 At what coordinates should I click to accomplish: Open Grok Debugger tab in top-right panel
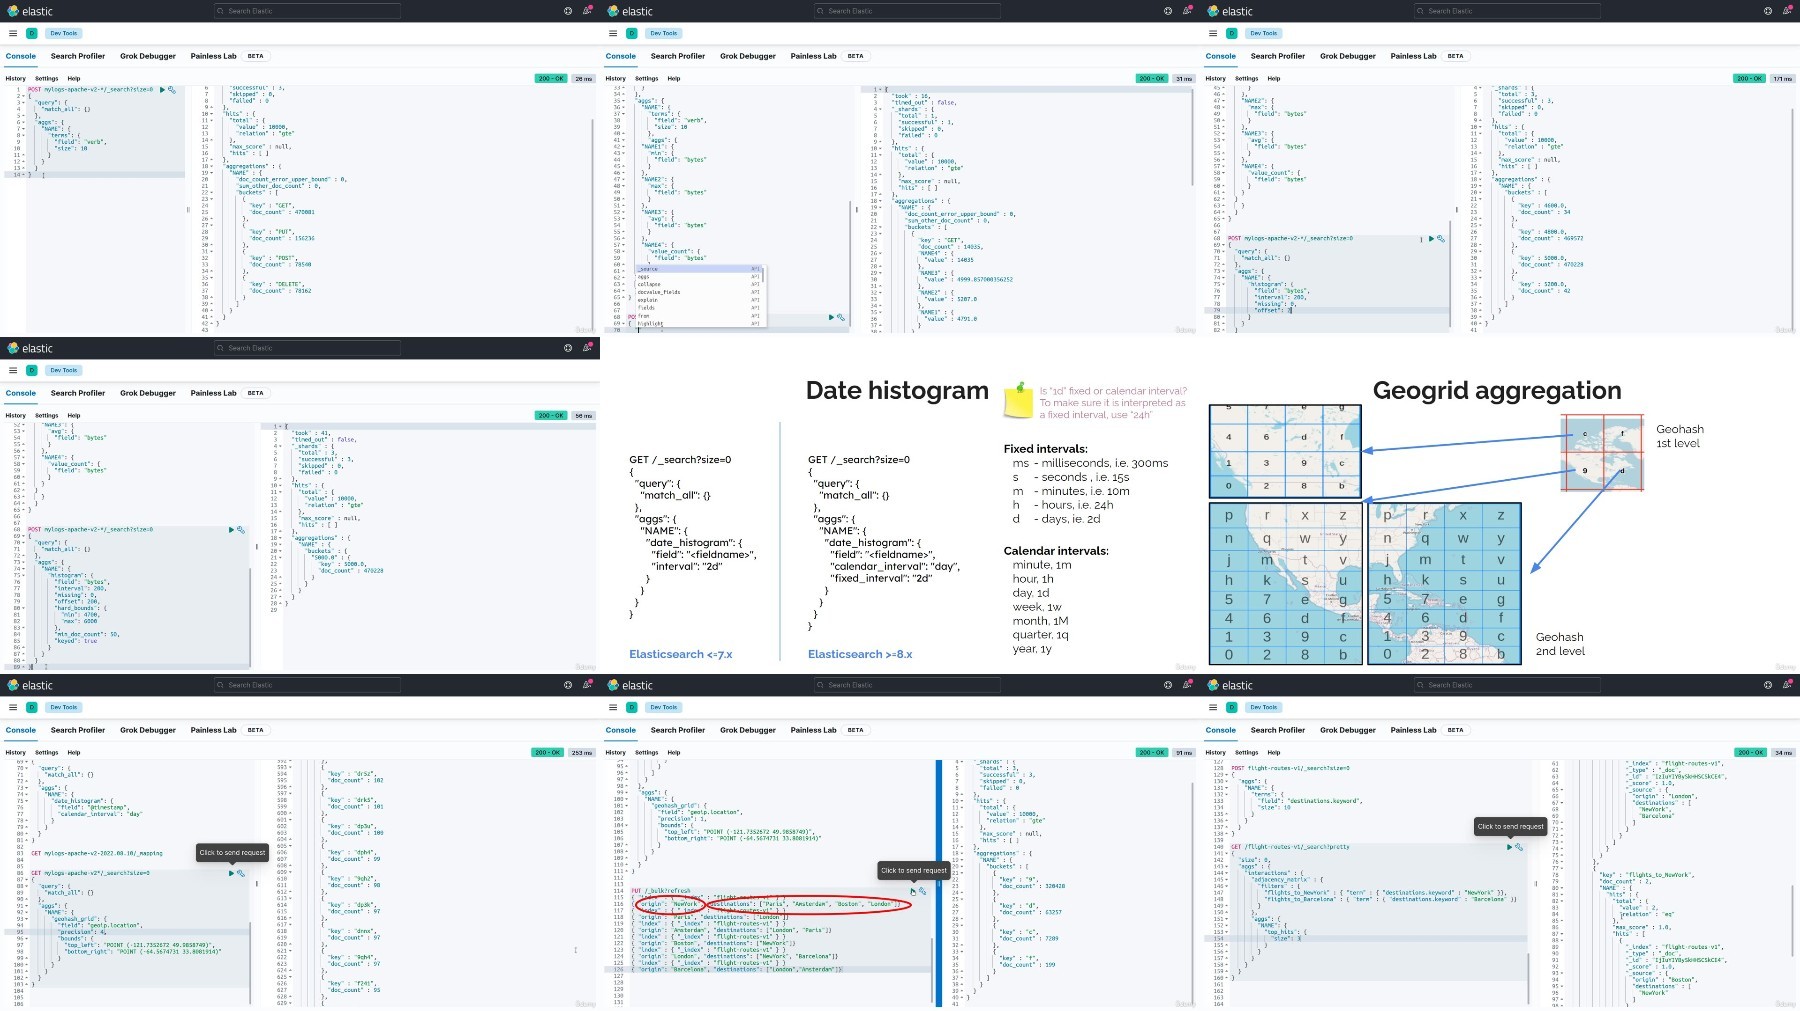tap(1348, 56)
